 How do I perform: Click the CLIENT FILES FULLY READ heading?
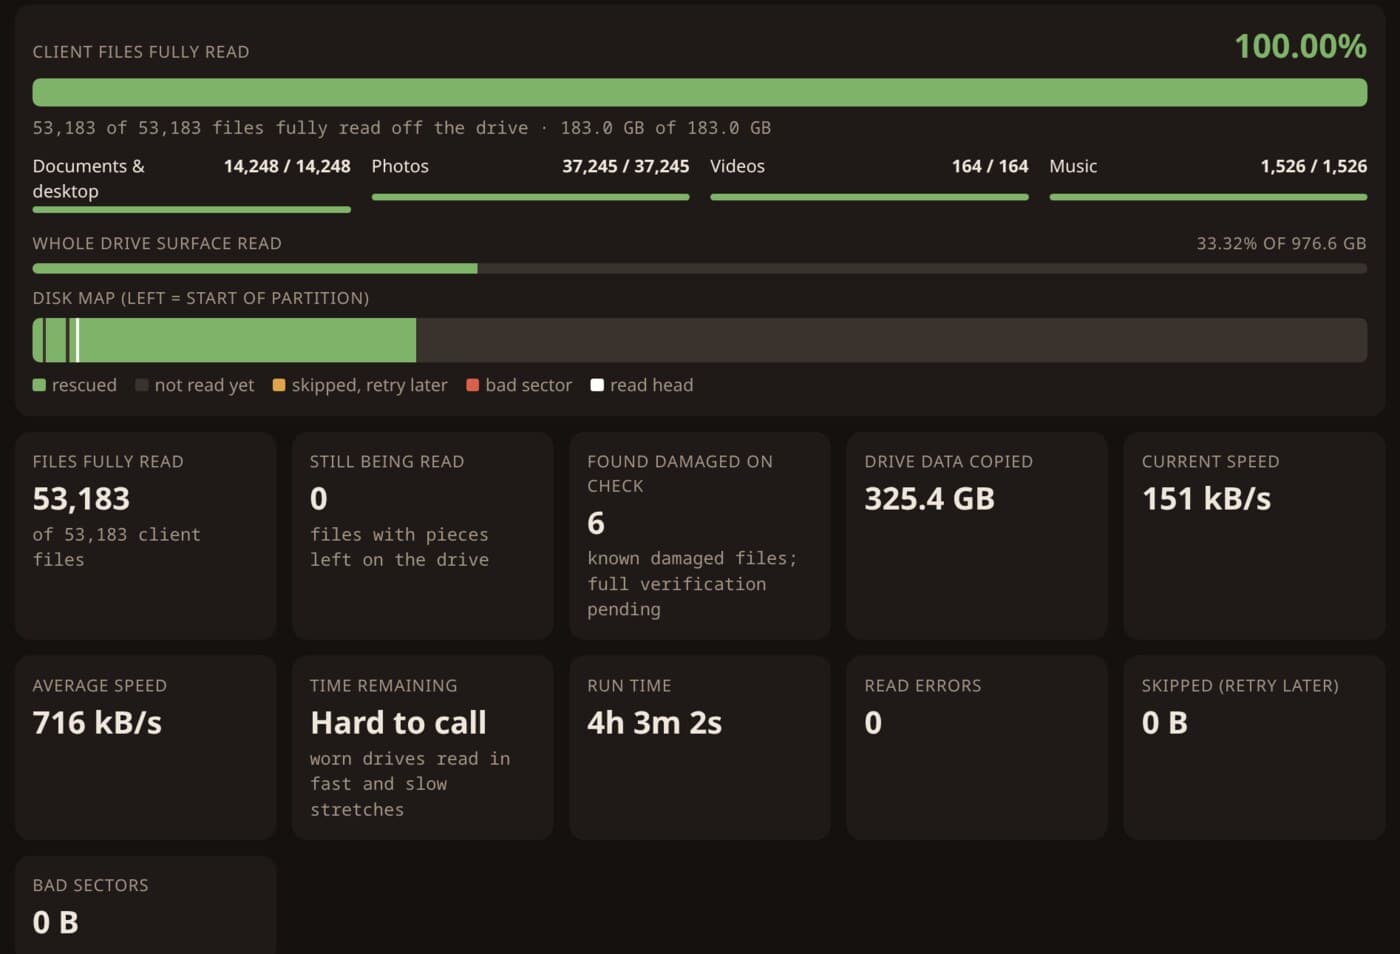click(x=141, y=52)
